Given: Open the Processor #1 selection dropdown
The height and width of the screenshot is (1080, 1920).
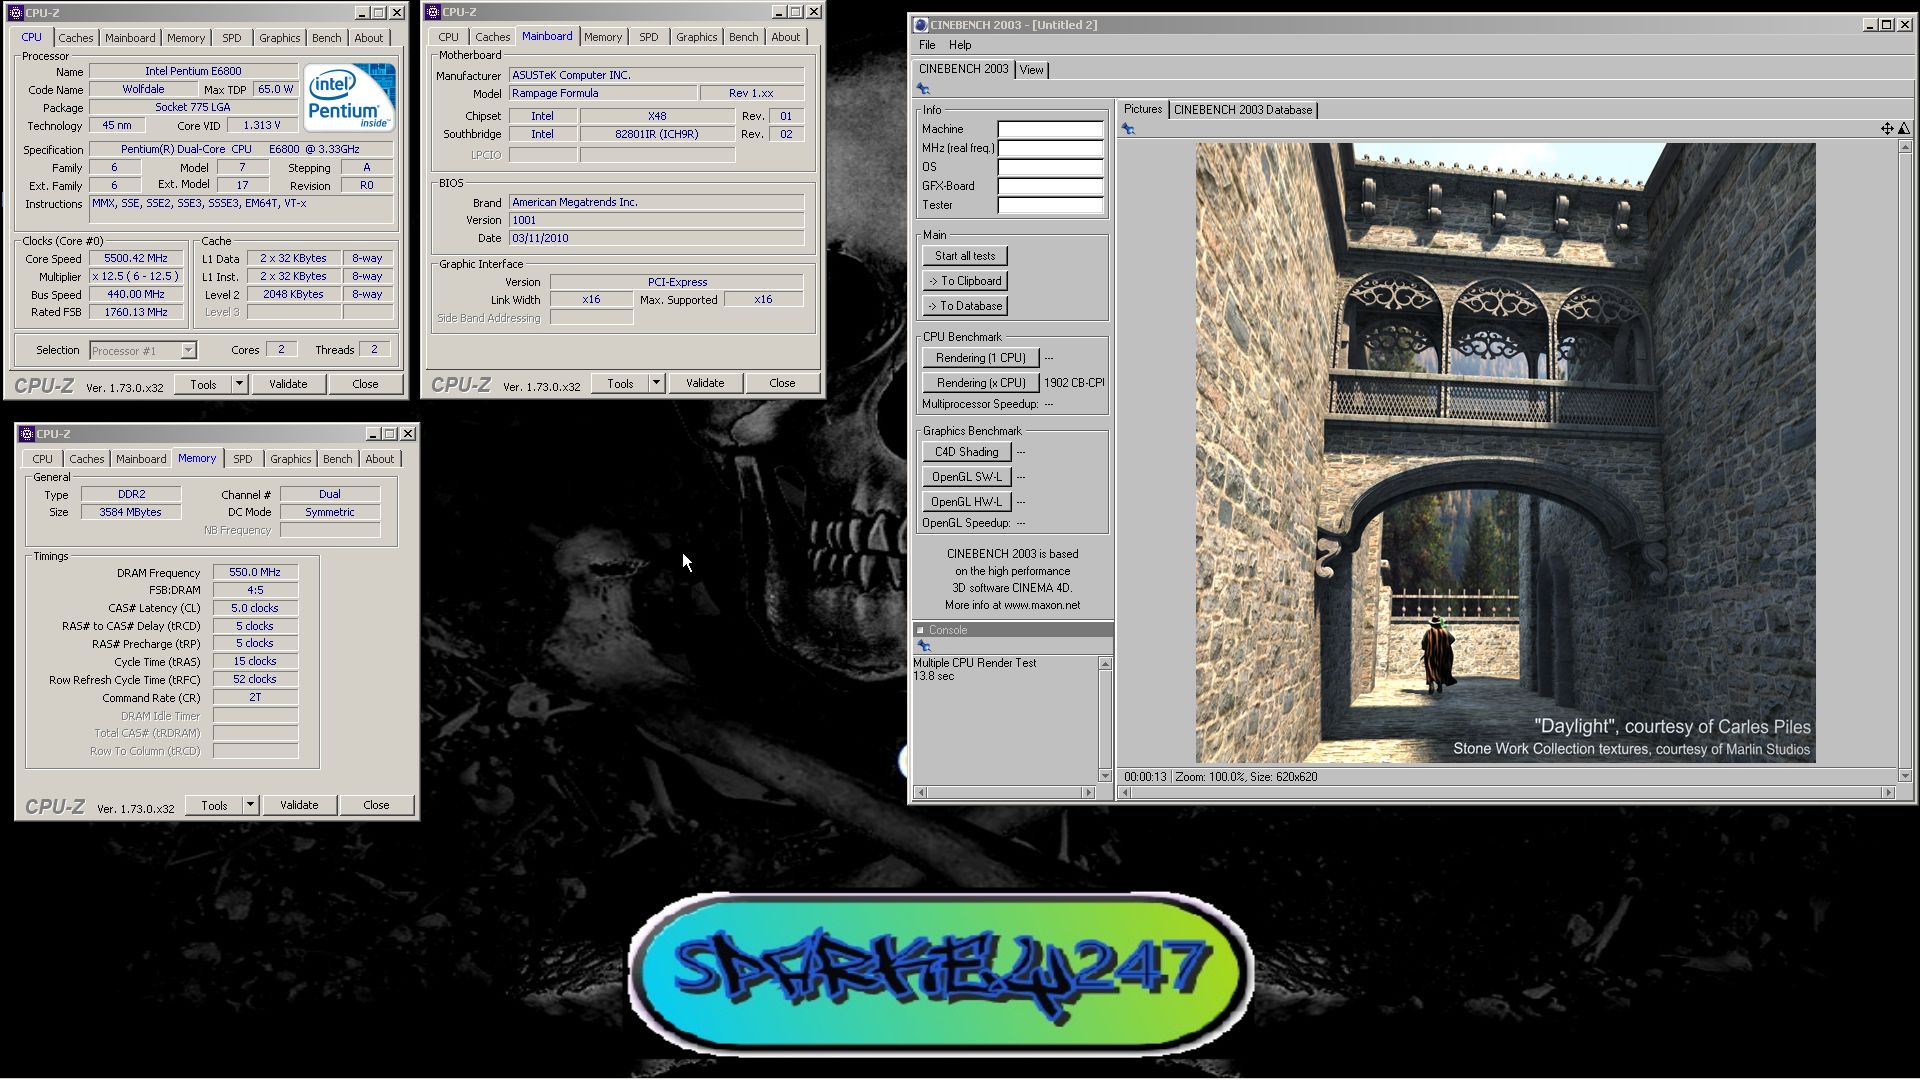Looking at the screenshot, I should coord(188,351).
